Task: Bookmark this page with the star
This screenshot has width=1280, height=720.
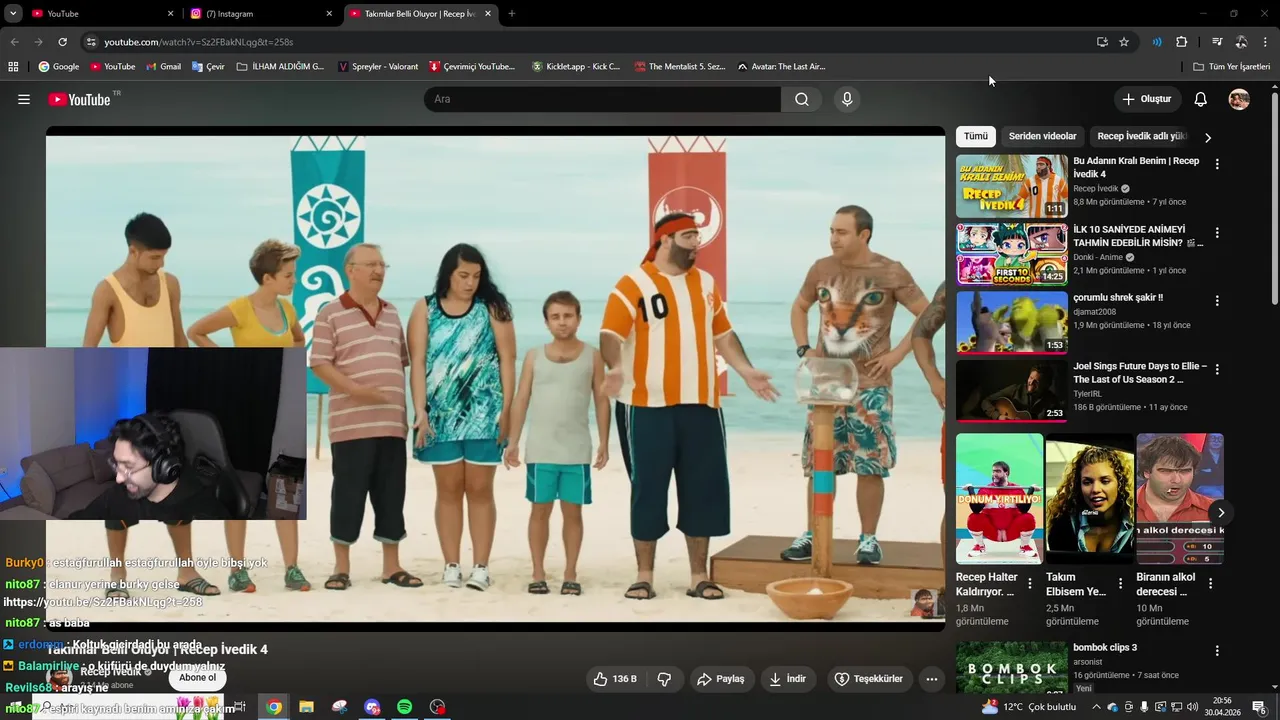Action: pyautogui.click(x=1124, y=42)
